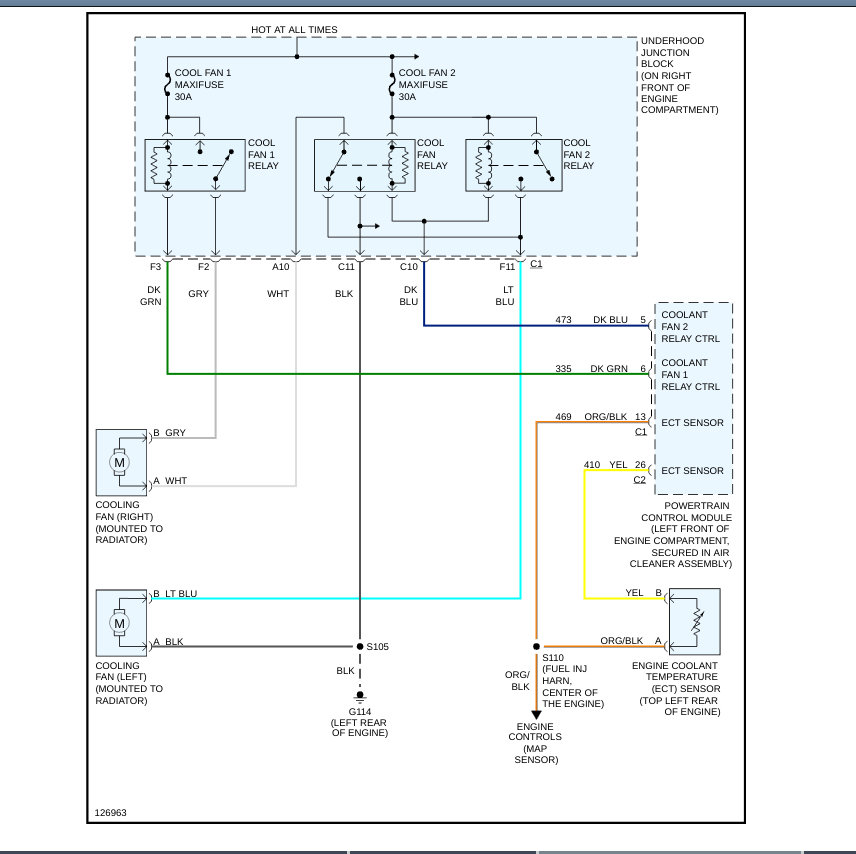
Task: Click the DK GRN label under F3
Action: [x=151, y=295]
